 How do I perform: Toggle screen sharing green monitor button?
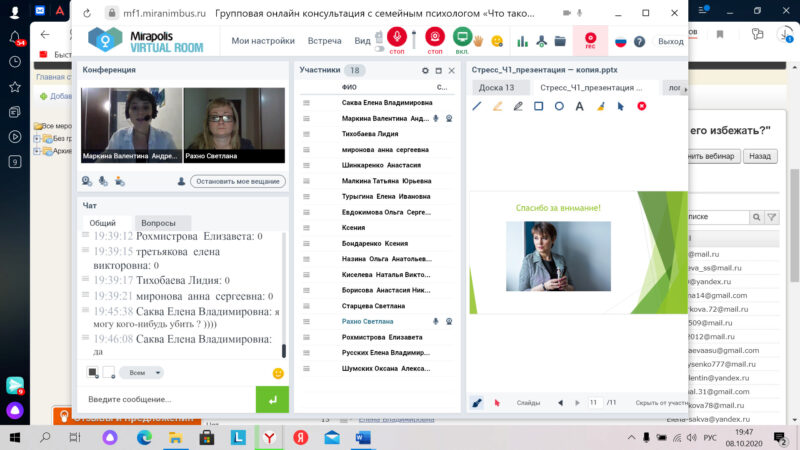[462, 37]
